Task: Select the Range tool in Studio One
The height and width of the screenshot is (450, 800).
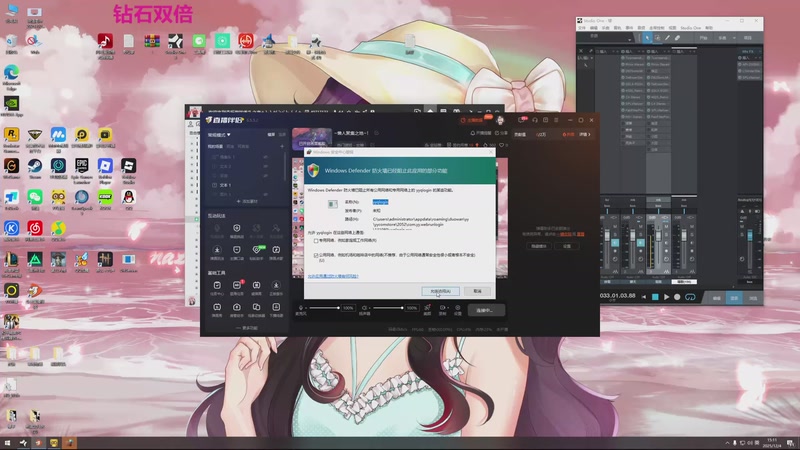Action: click(x=657, y=38)
